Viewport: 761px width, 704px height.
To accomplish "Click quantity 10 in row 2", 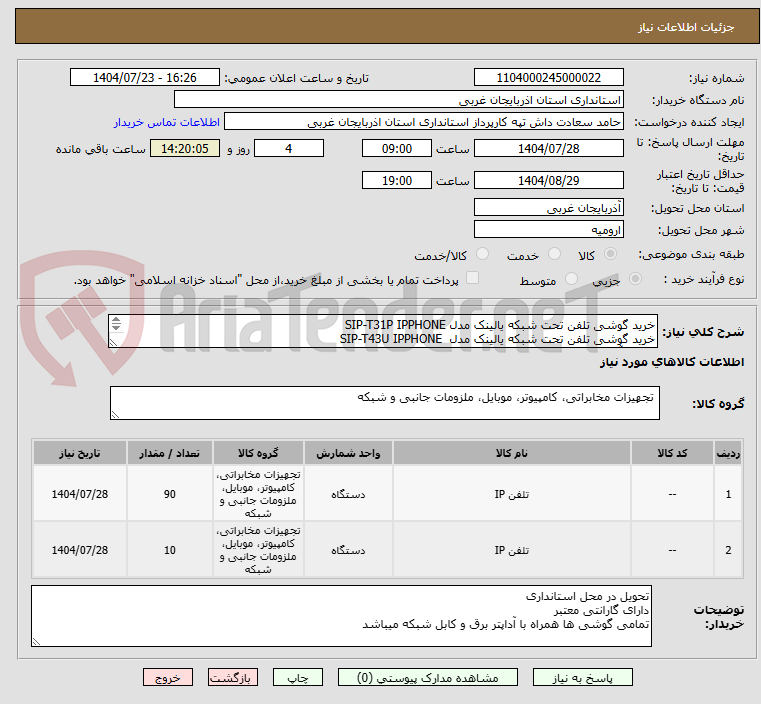I will pos(169,550).
